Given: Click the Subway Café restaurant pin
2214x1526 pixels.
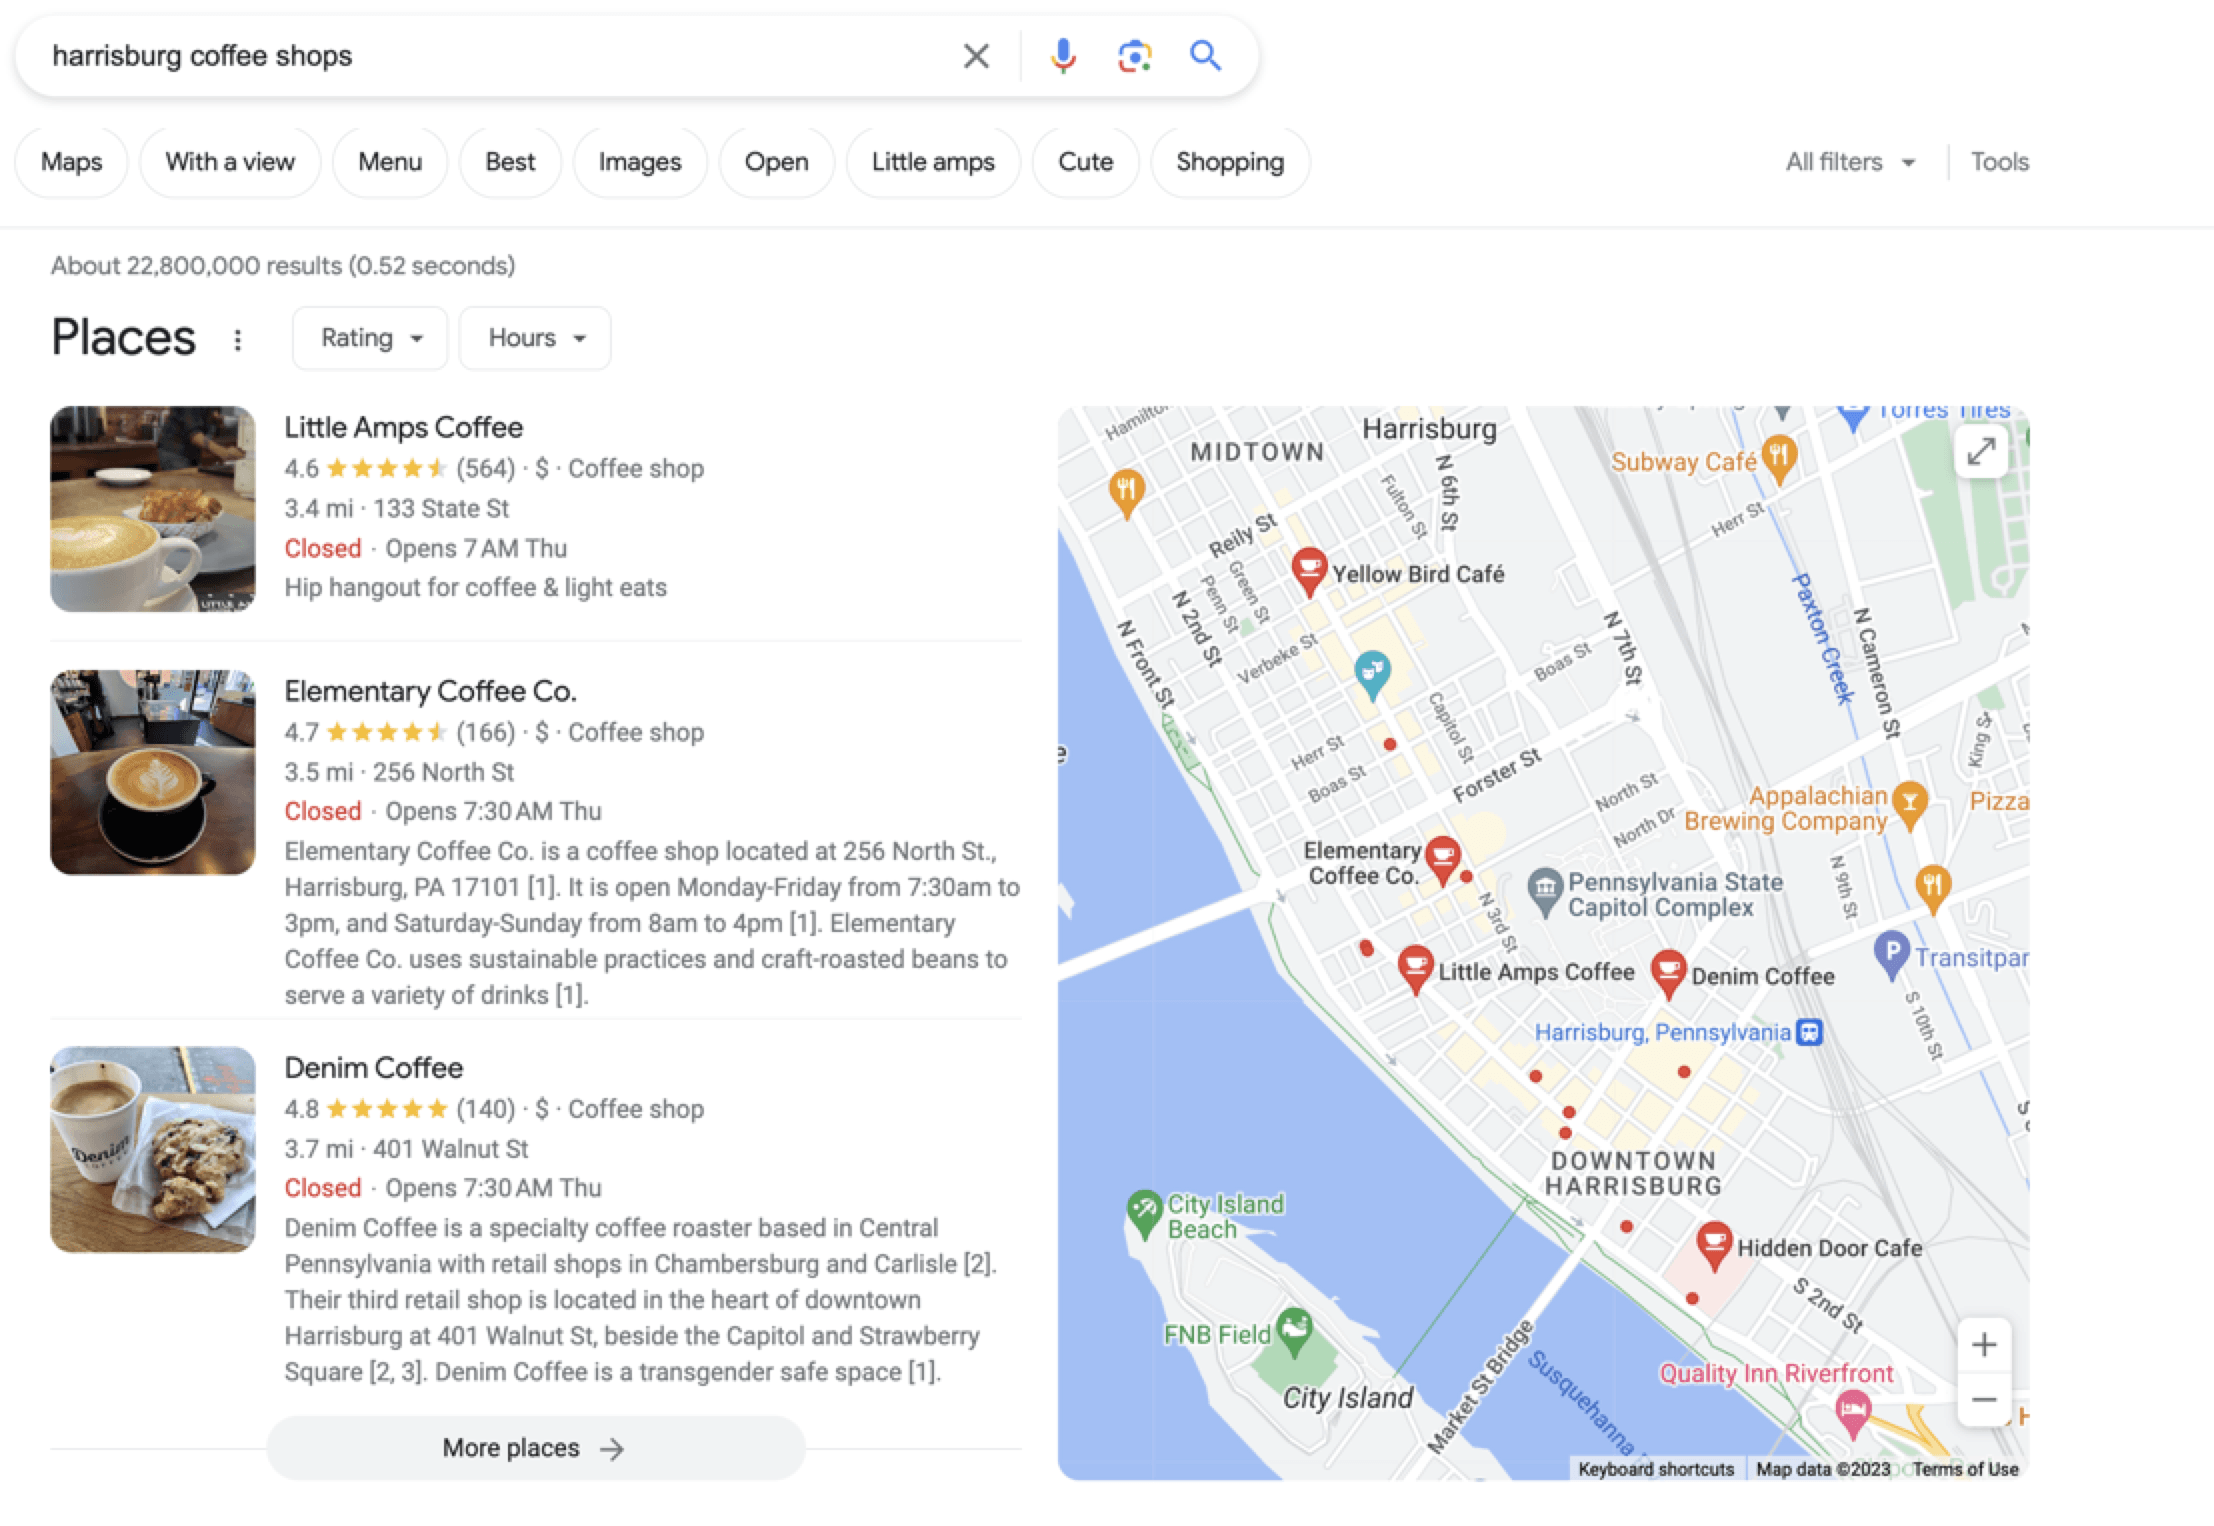Looking at the screenshot, I should pyautogui.click(x=1779, y=460).
